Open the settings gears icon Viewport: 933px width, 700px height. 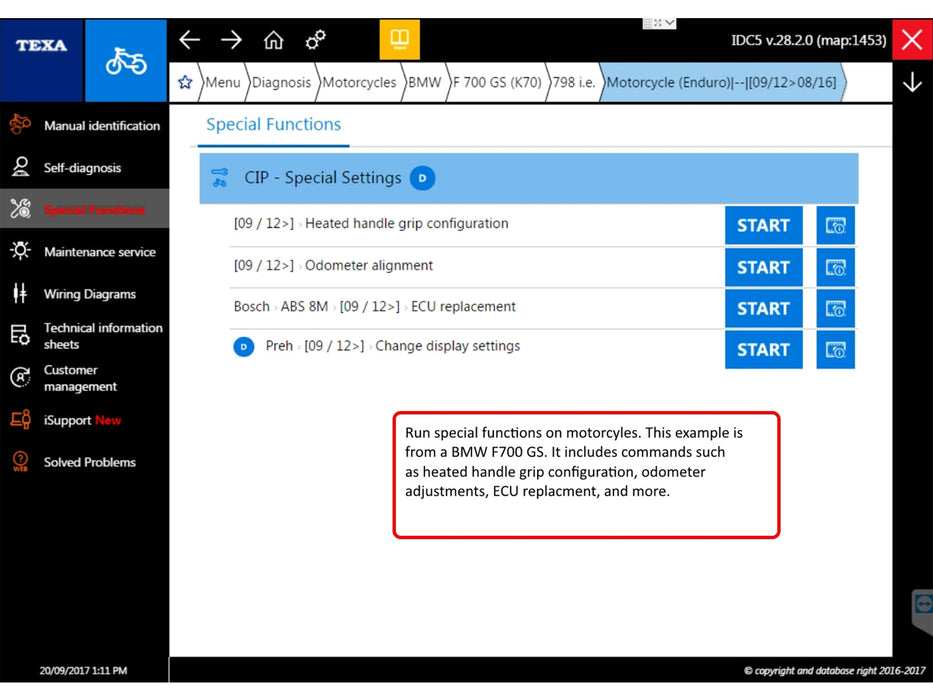point(316,40)
